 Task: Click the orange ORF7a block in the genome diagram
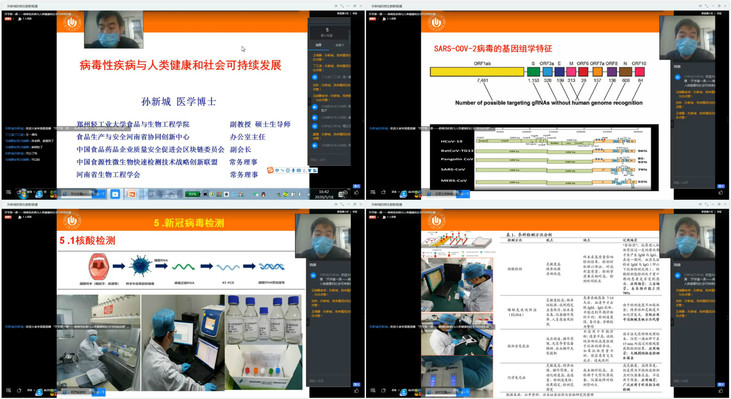(x=597, y=72)
